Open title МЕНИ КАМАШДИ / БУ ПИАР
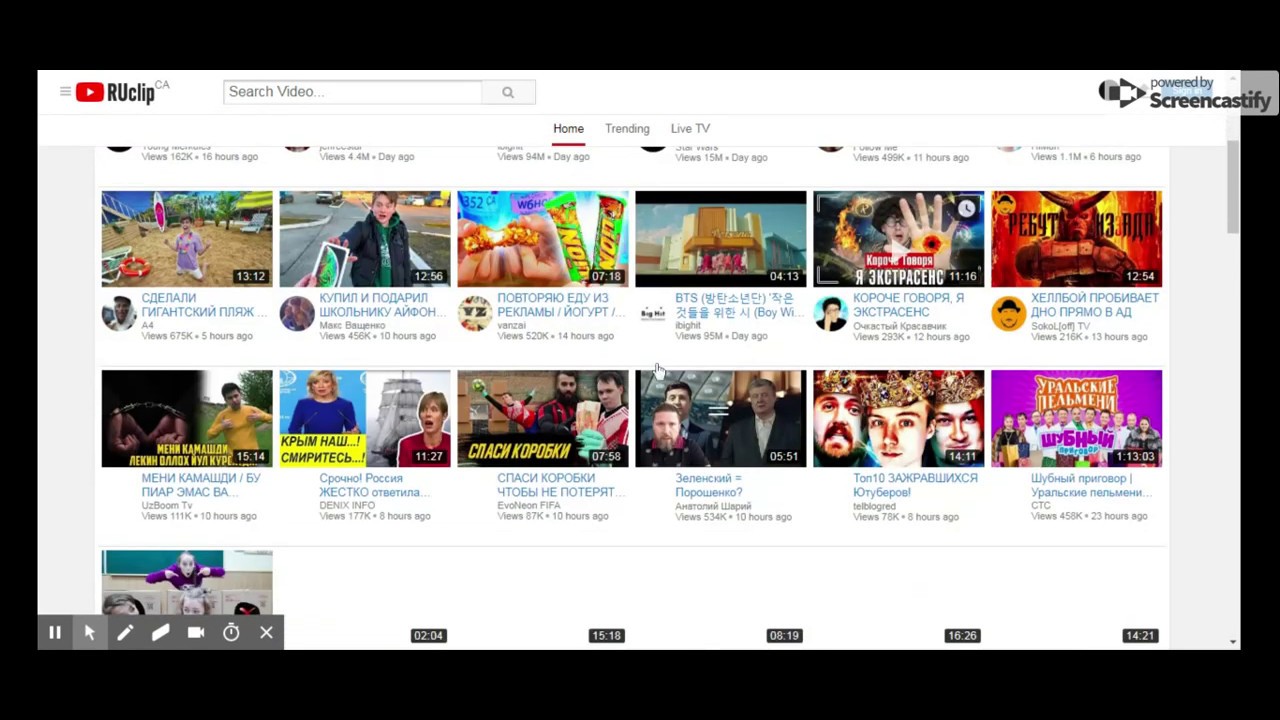 [x=201, y=485]
